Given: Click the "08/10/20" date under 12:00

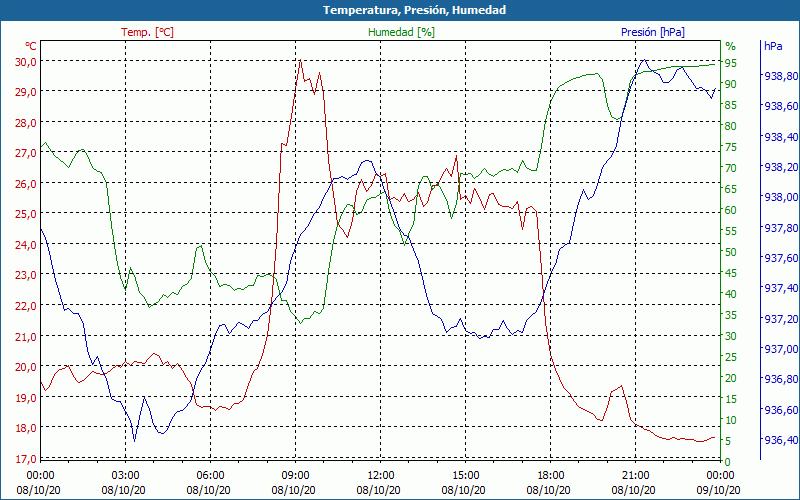Looking at the screenshot, I should tap(378, 490).
